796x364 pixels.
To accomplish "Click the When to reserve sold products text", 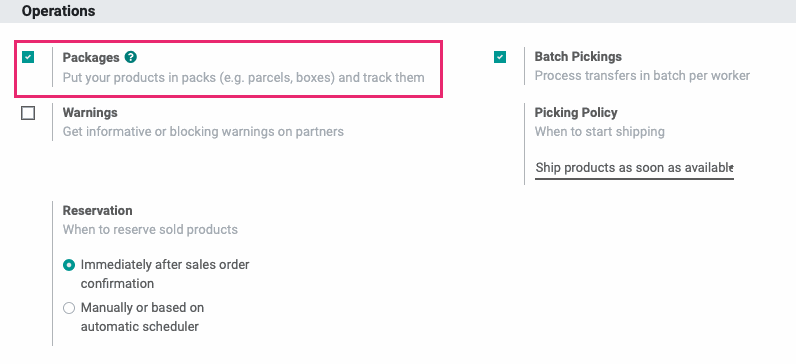I will 150,229.
